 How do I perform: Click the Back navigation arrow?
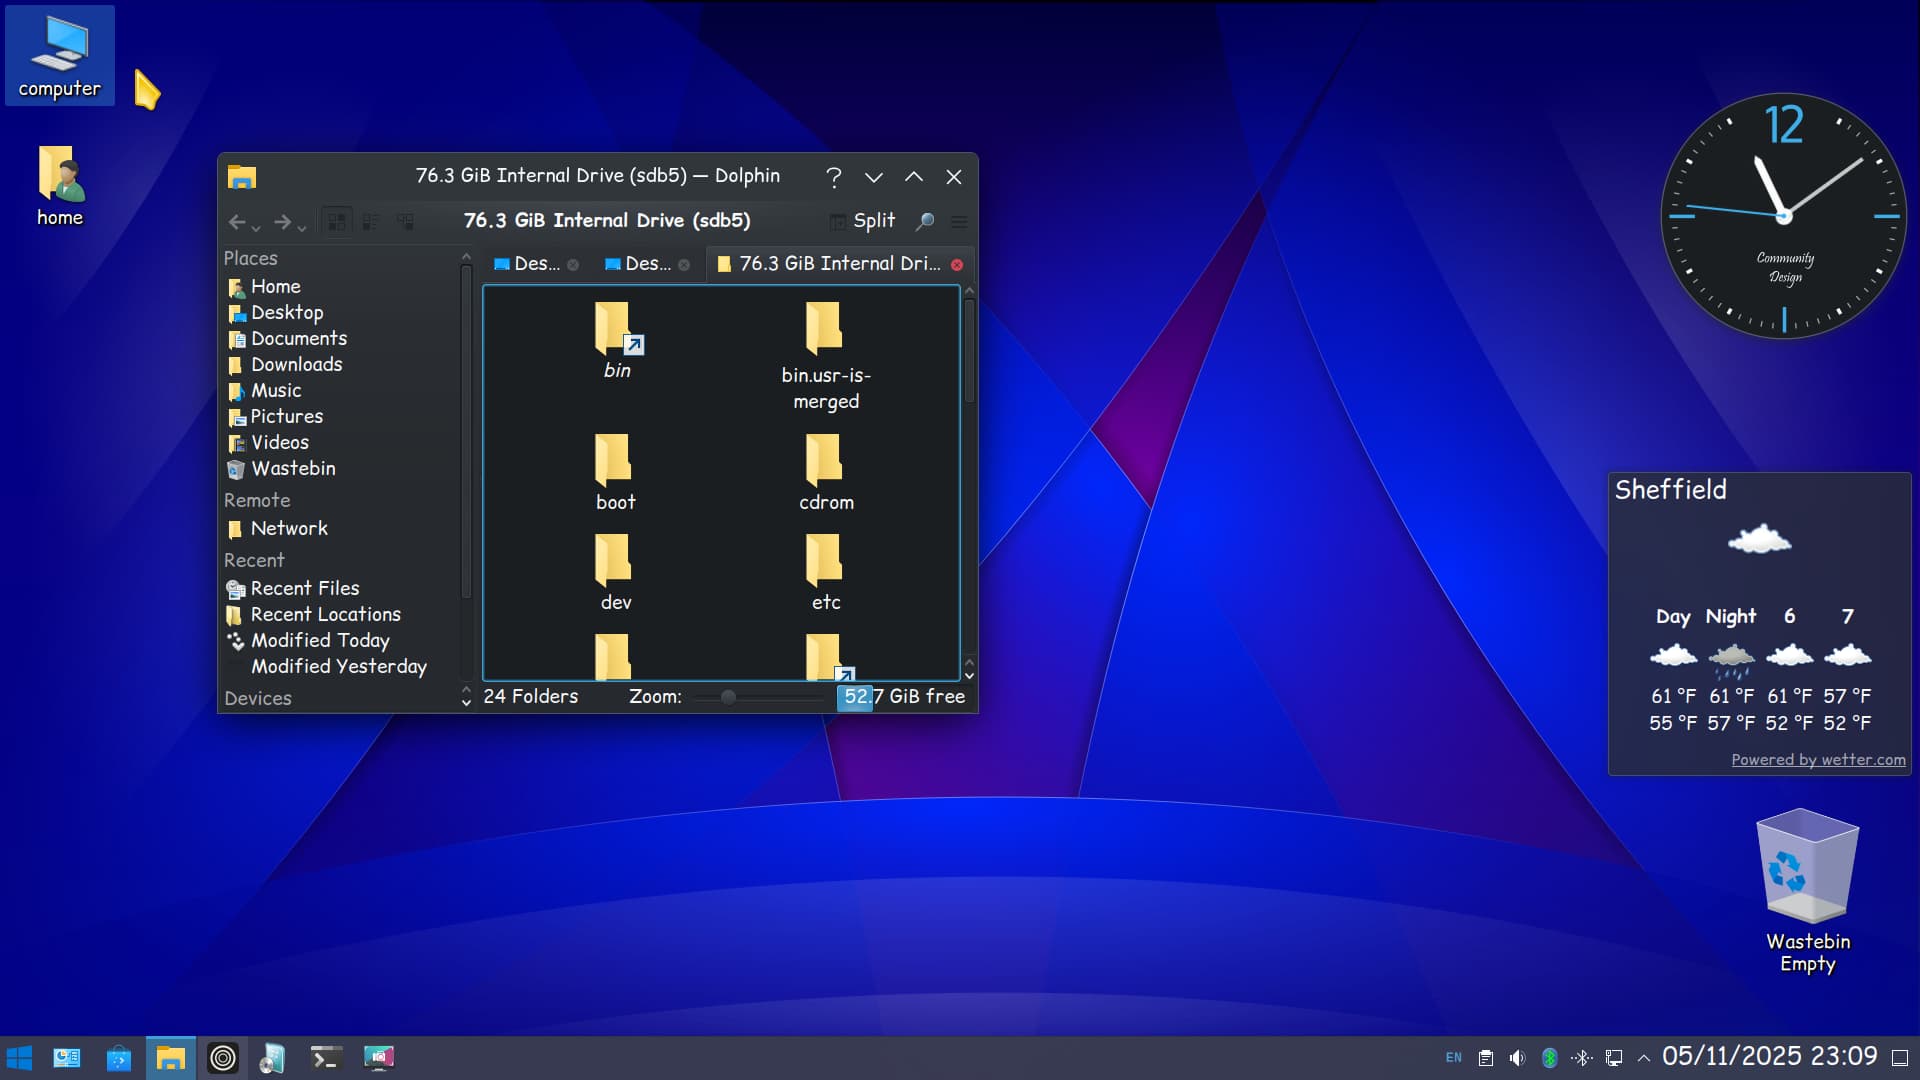point(236,222)
